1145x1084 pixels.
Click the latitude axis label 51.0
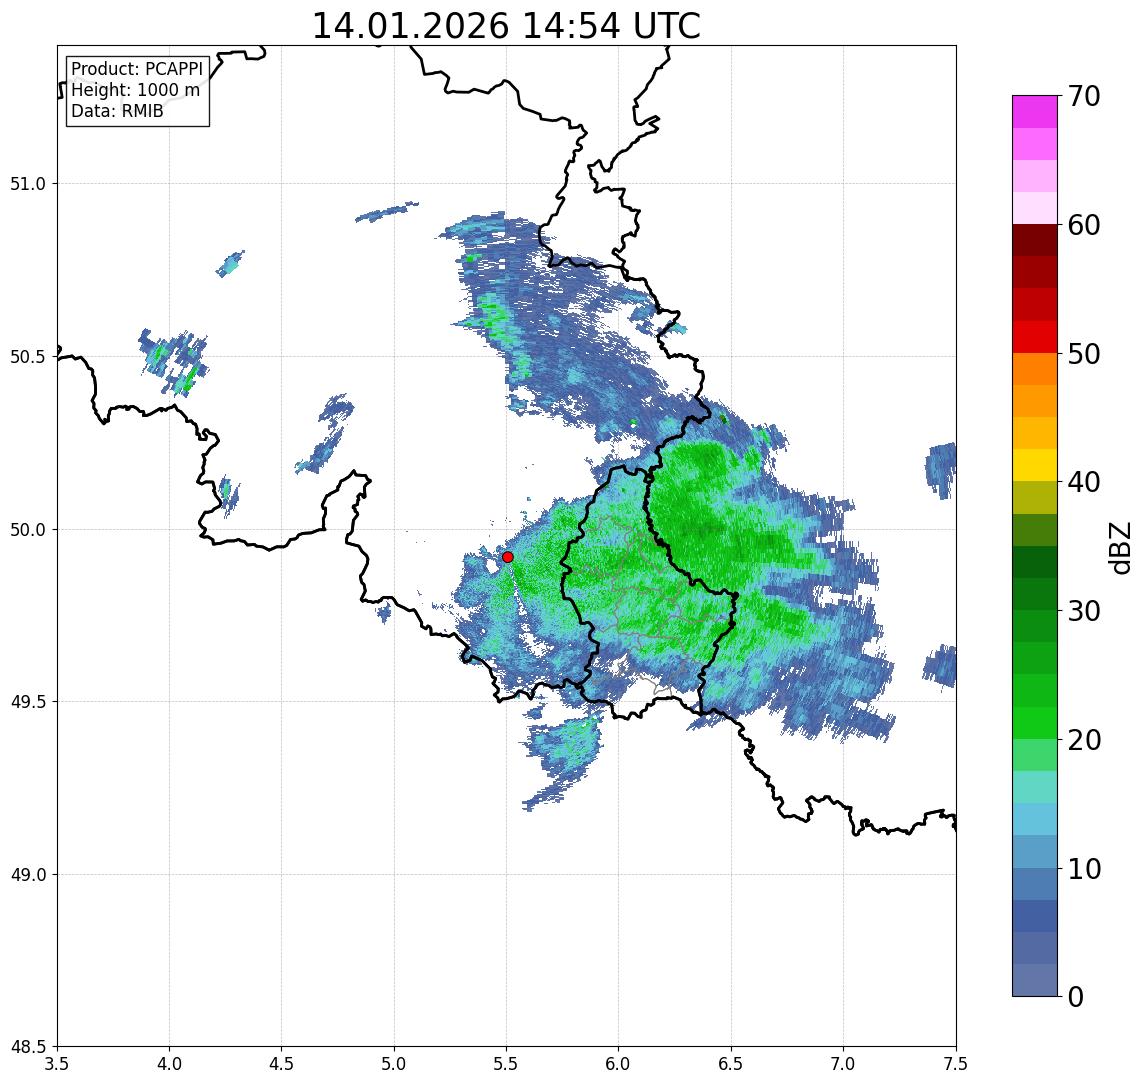[x=28, y=184]
